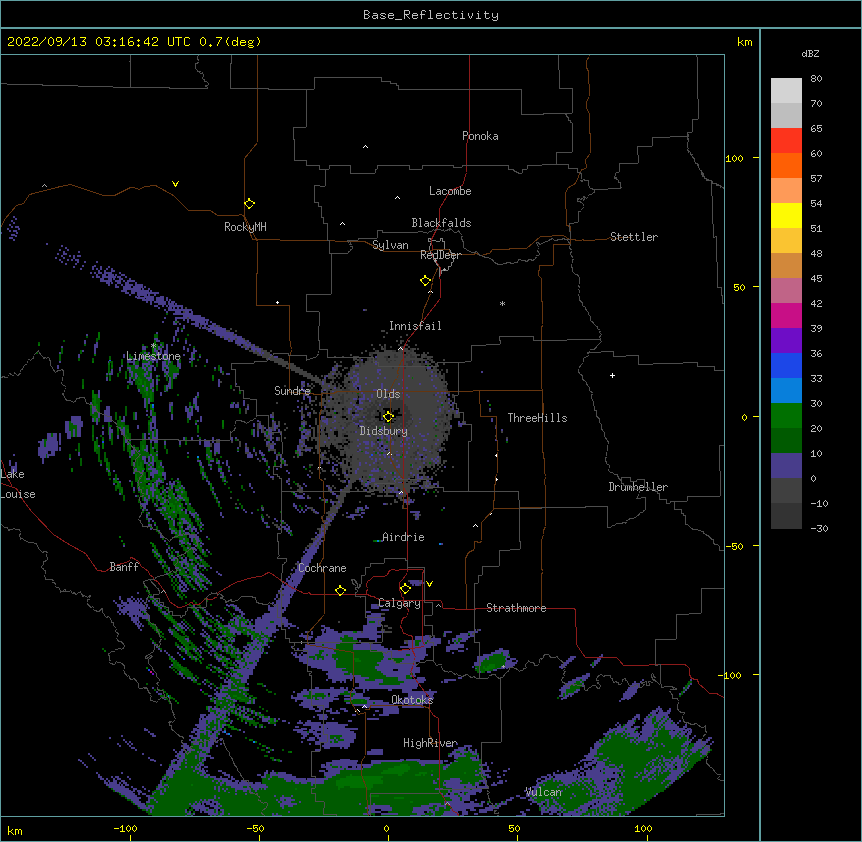Screen dimensions: 862x842
Task: Click the 42 dBZ magenta legend swatch
Action: pos(786,315)
